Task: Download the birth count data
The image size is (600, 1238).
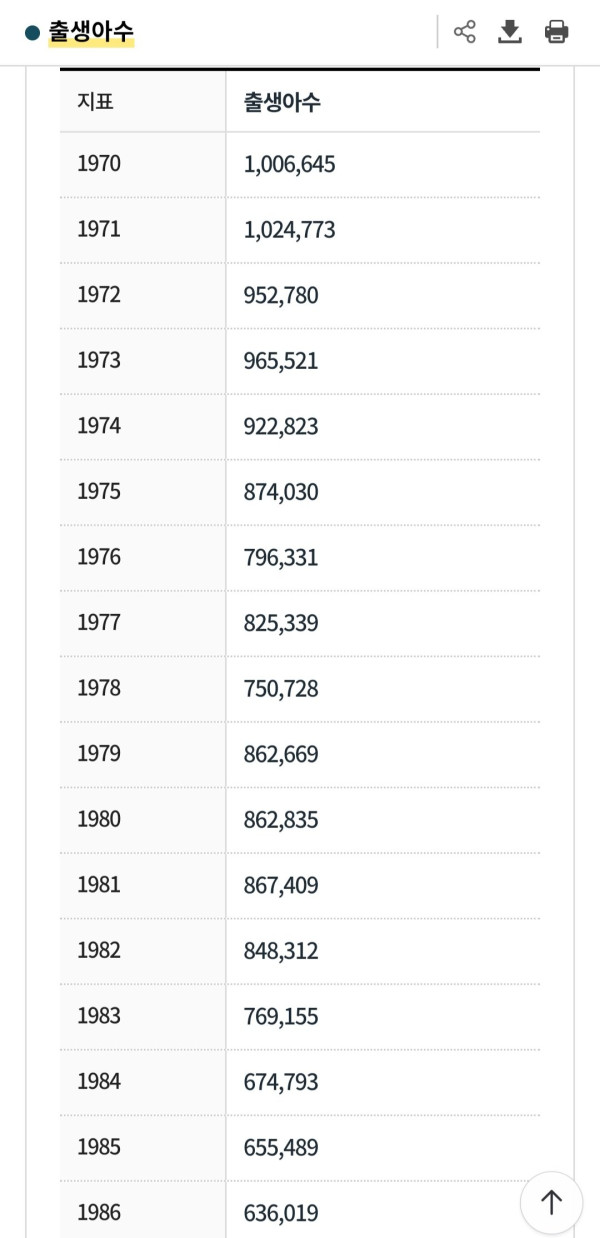Action: [x=510, y=32]
